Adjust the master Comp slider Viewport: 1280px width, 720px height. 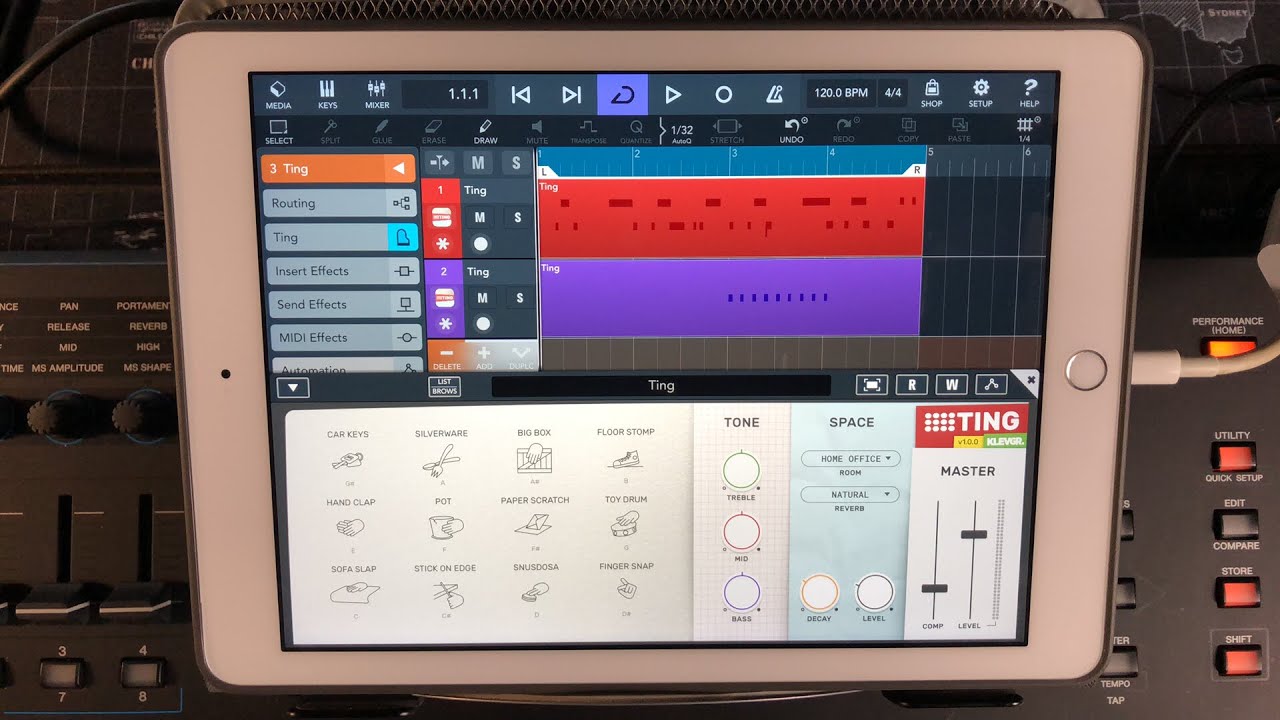(935, 588)
